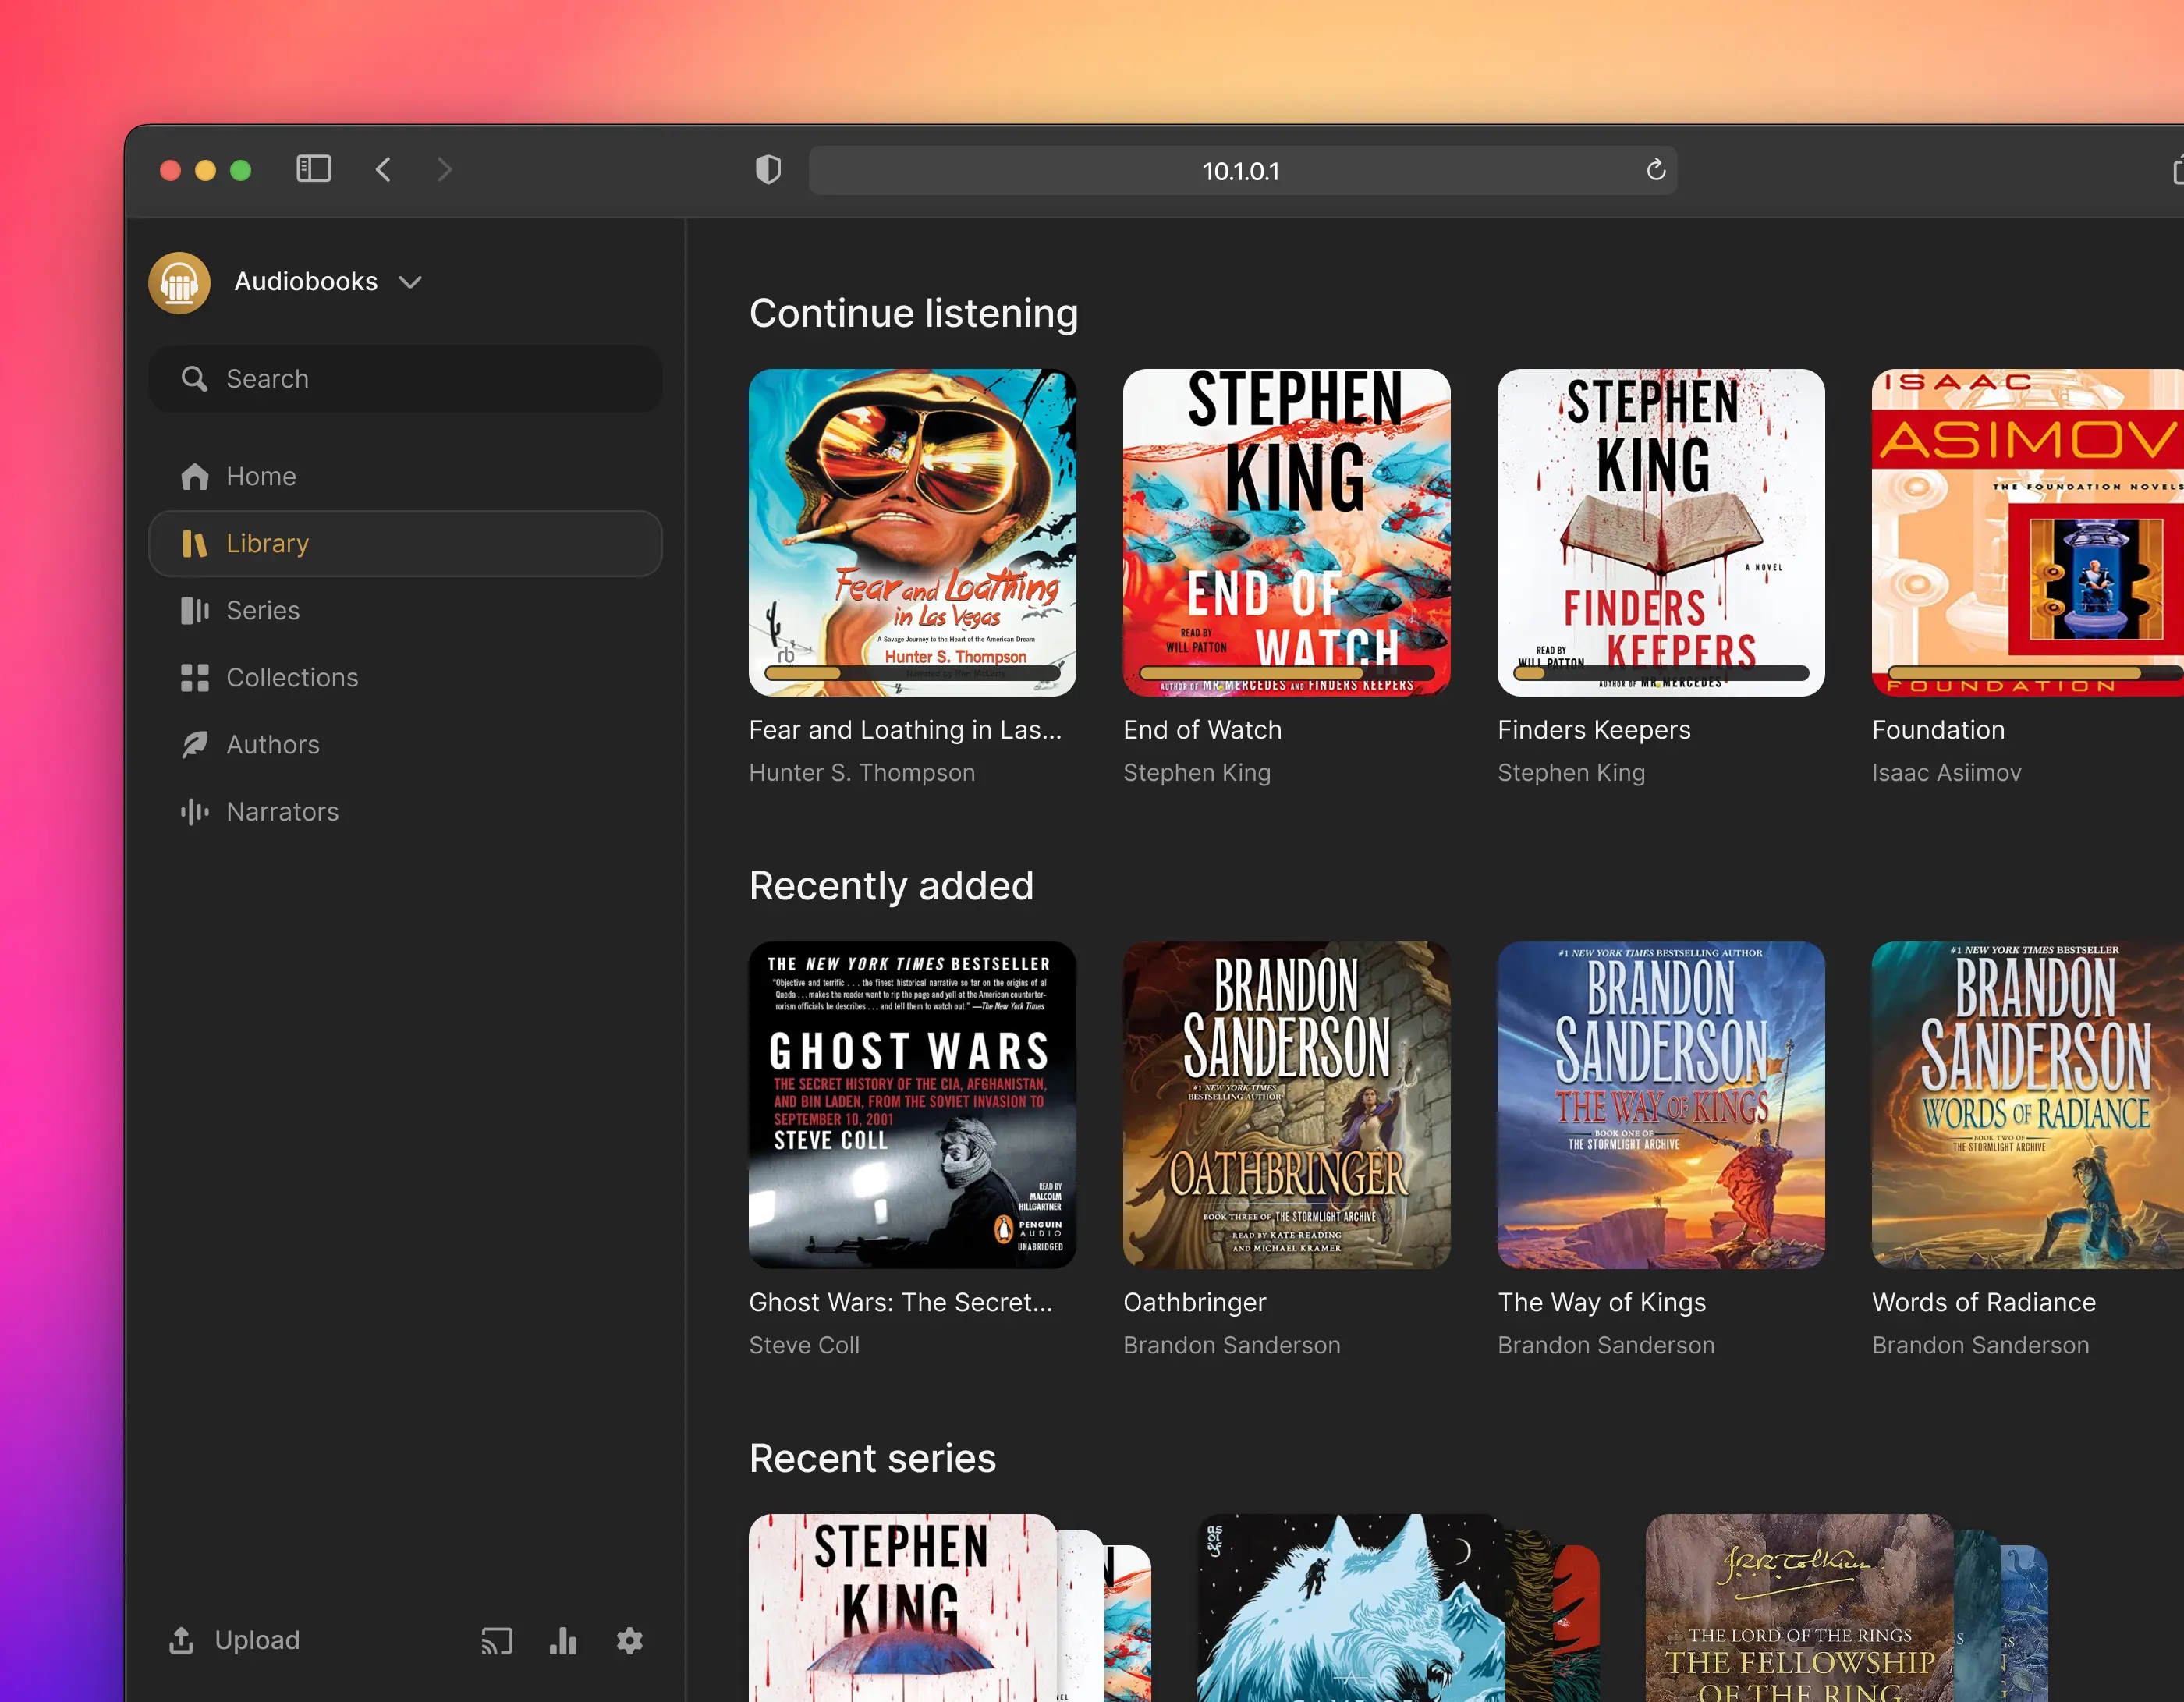The image size is (2184, 1702).
Task: Open the blue wolf cover series stack
Action: [x=1398, y=1608]
